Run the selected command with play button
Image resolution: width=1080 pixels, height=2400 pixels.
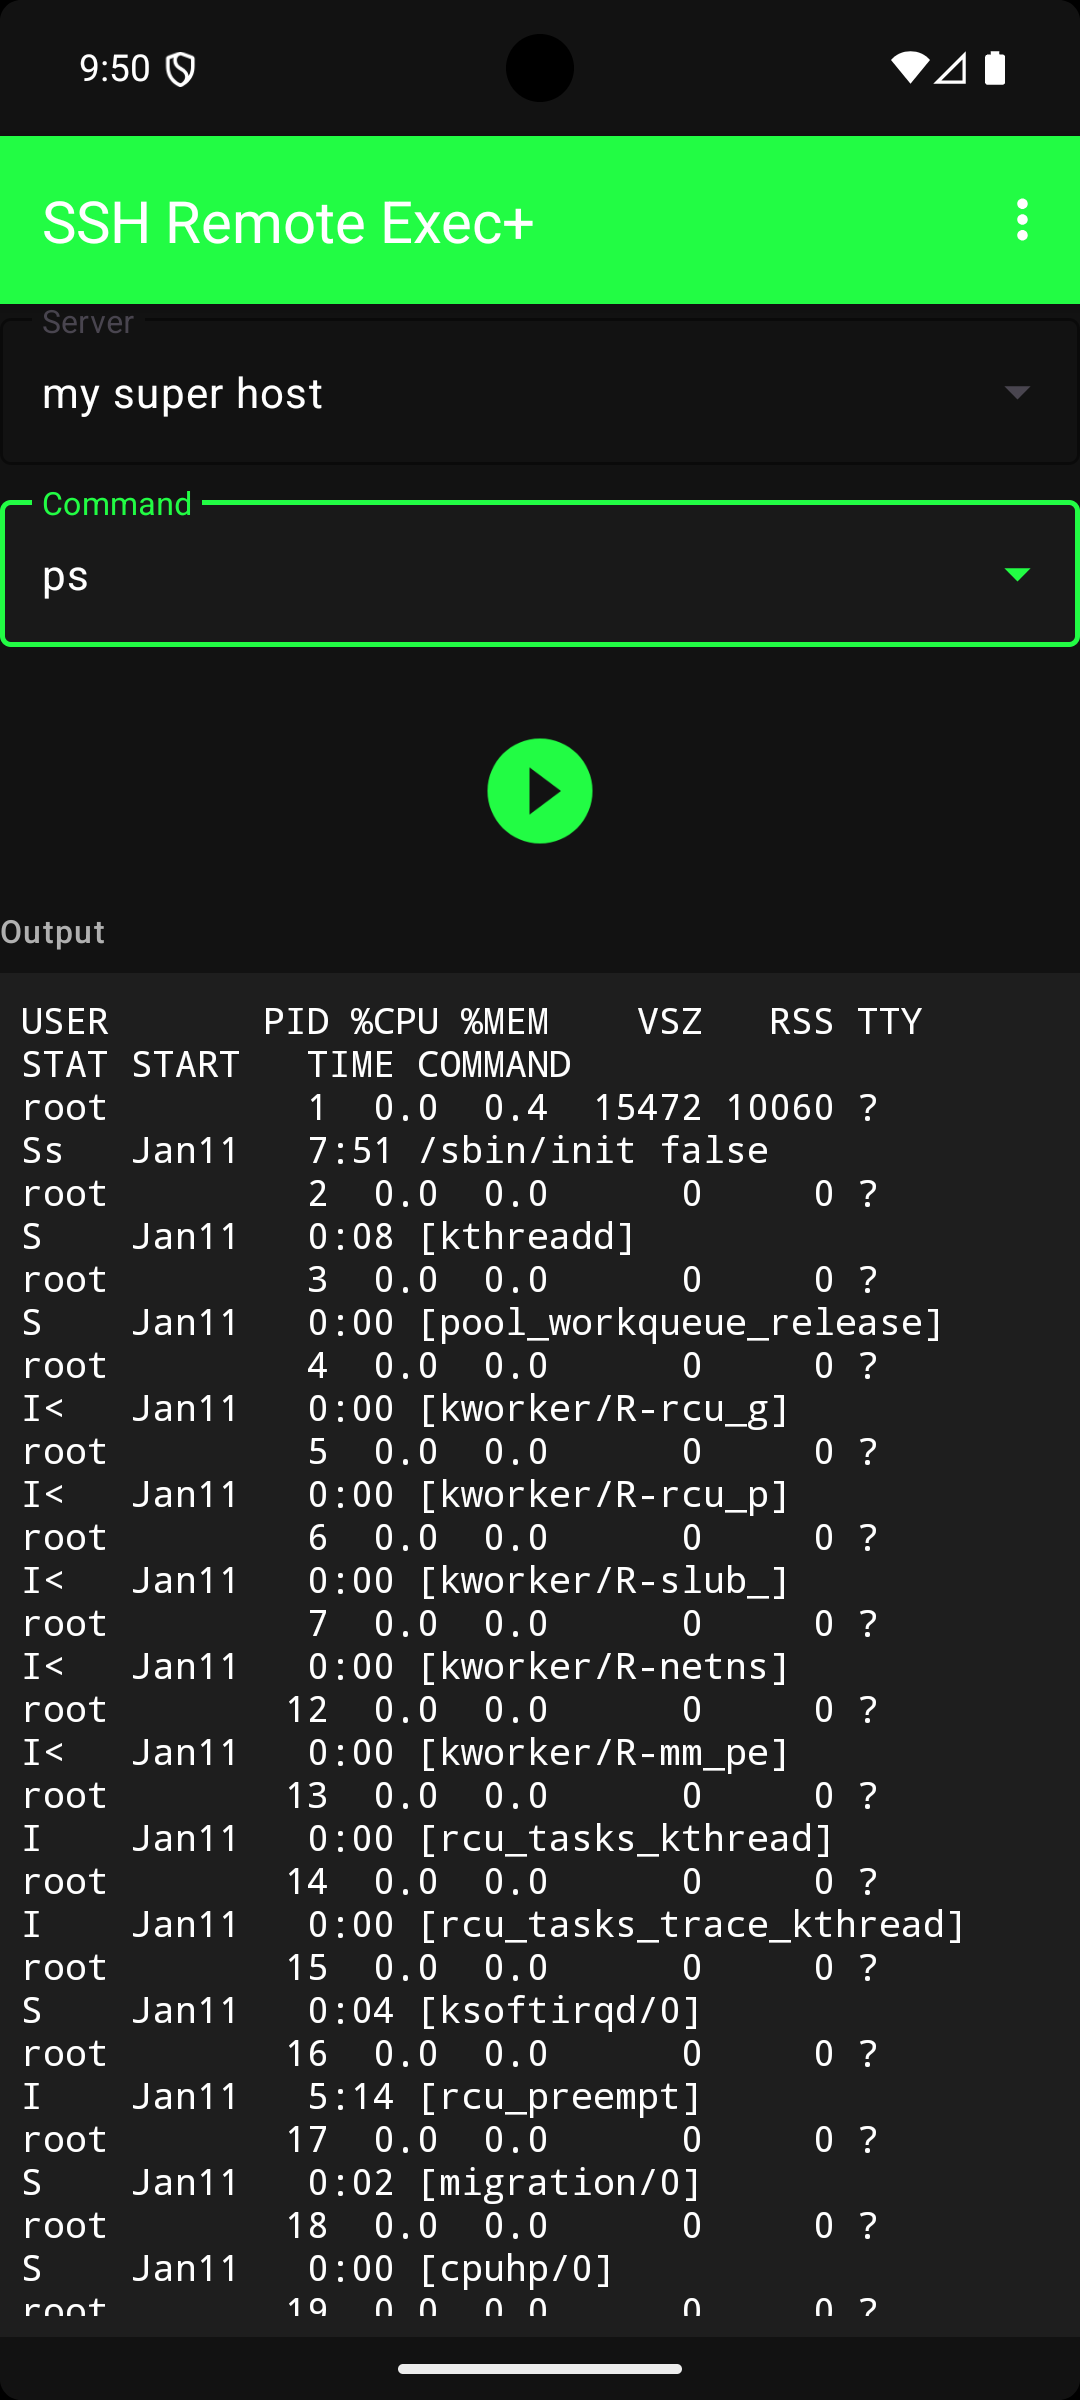(540, 791)
